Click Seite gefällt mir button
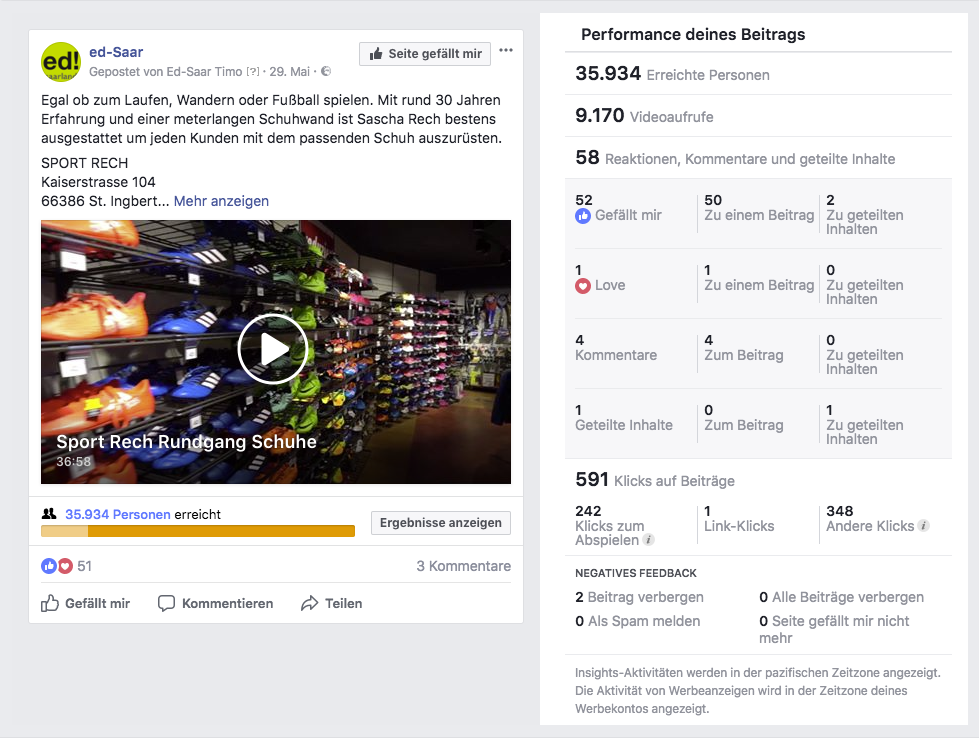This screenshot has height=738, width=979. pos(425,54)
